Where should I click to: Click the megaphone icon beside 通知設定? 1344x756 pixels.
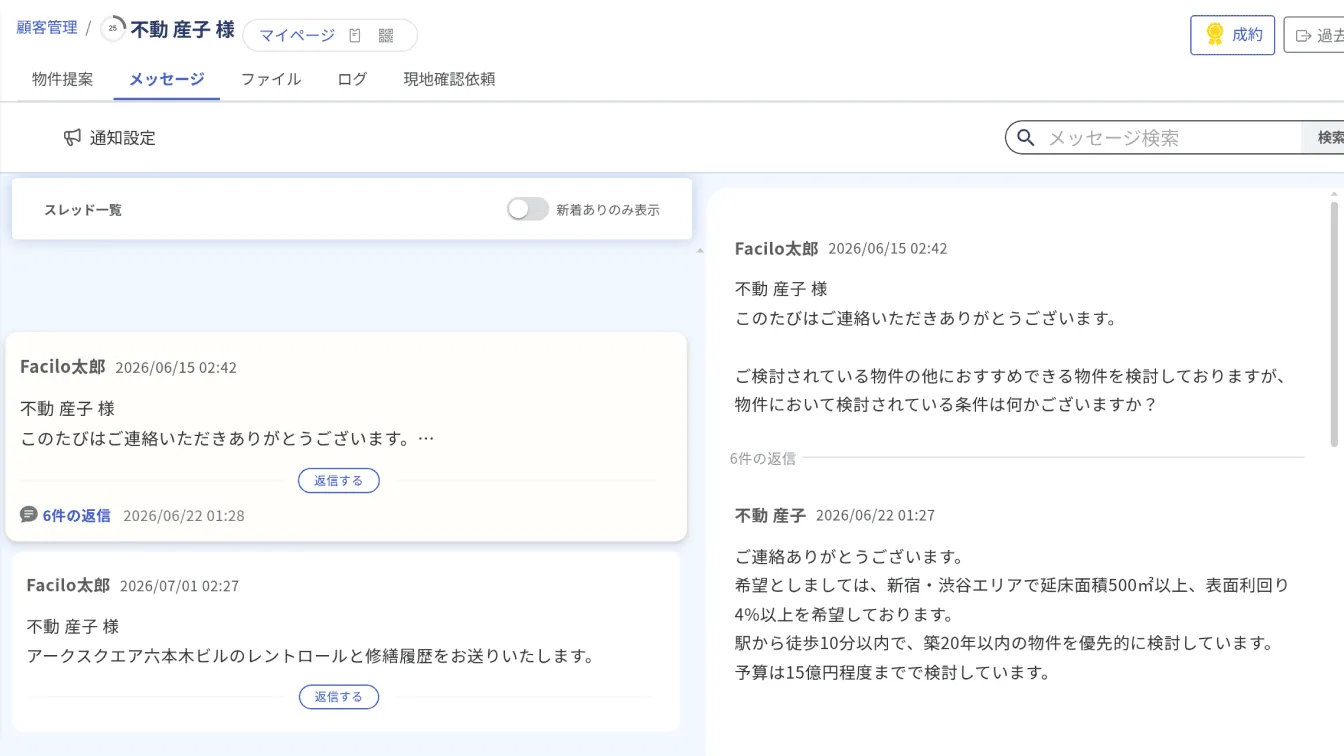(72, 138)
